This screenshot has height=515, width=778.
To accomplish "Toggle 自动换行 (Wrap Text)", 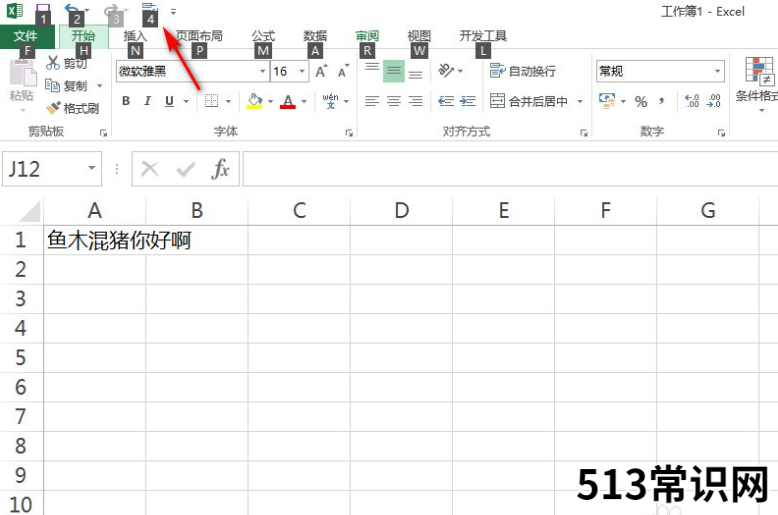I will [x=522, y=71].
